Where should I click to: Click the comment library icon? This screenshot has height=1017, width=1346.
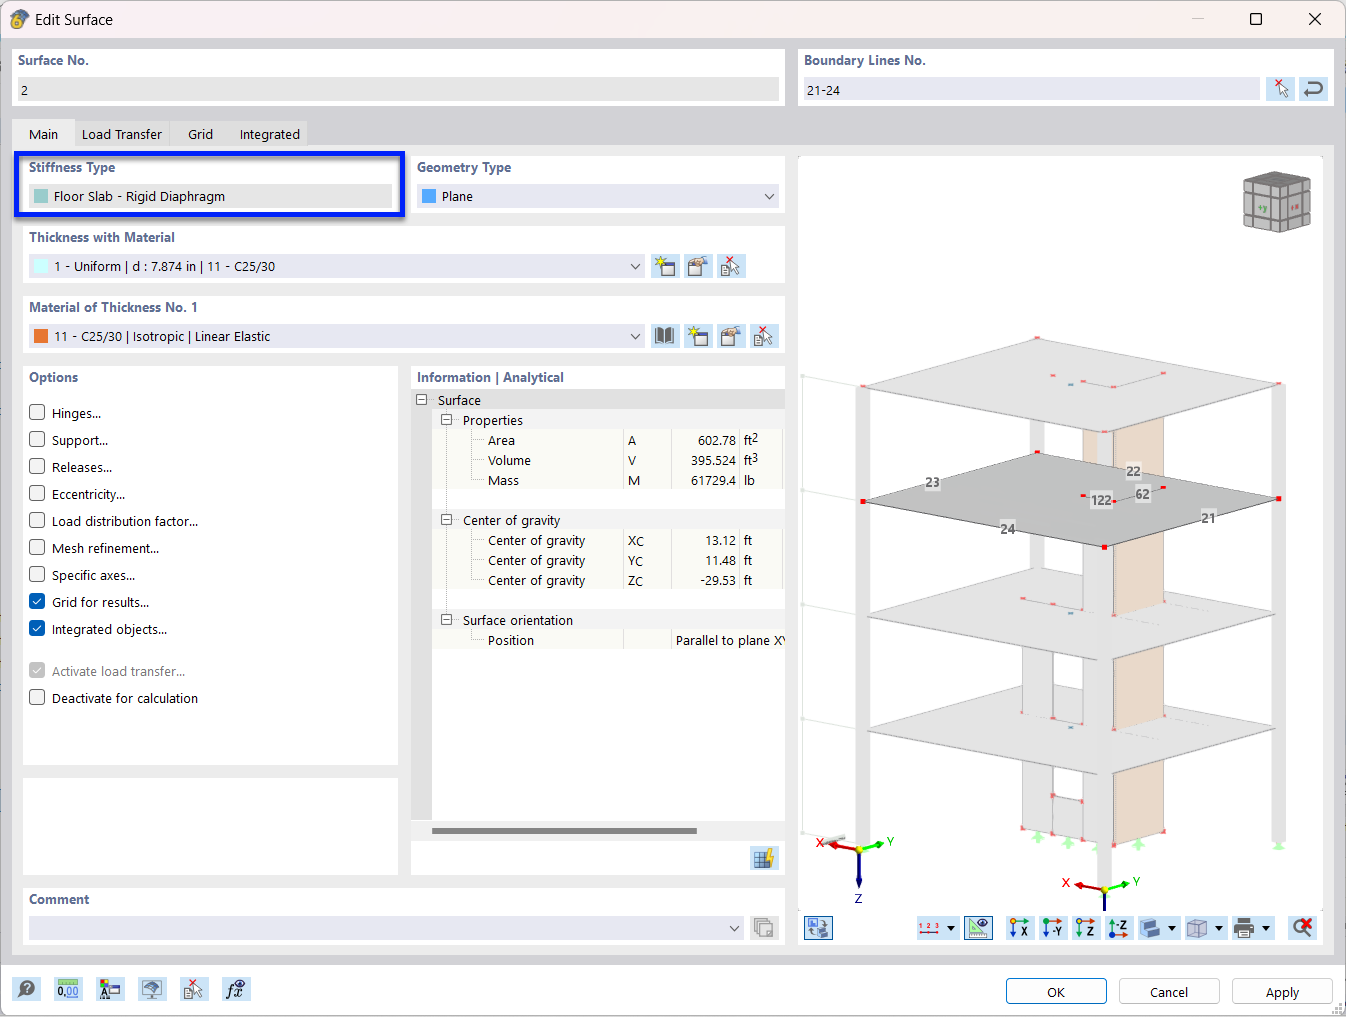tap(764, 928)
